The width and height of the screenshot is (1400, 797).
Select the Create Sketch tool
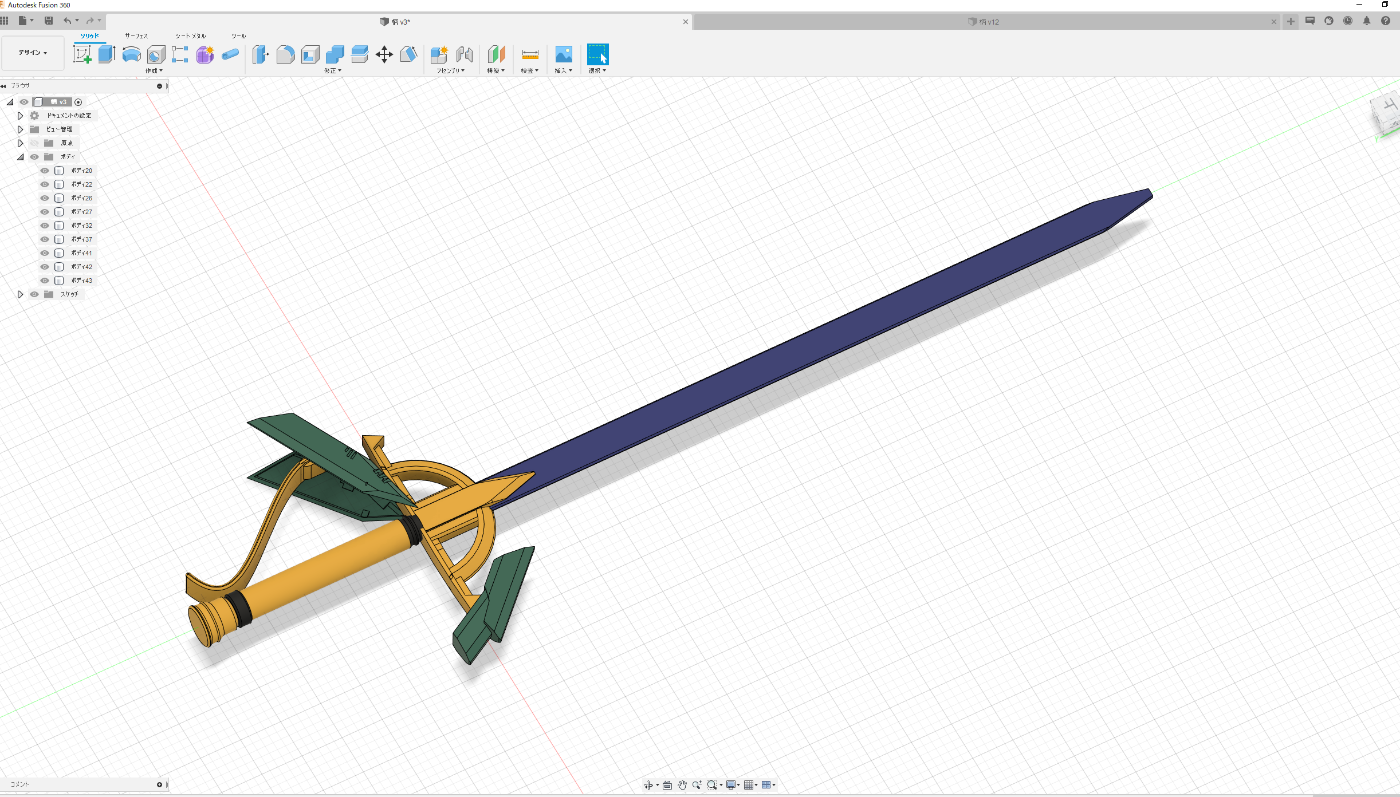click(83, 54)
